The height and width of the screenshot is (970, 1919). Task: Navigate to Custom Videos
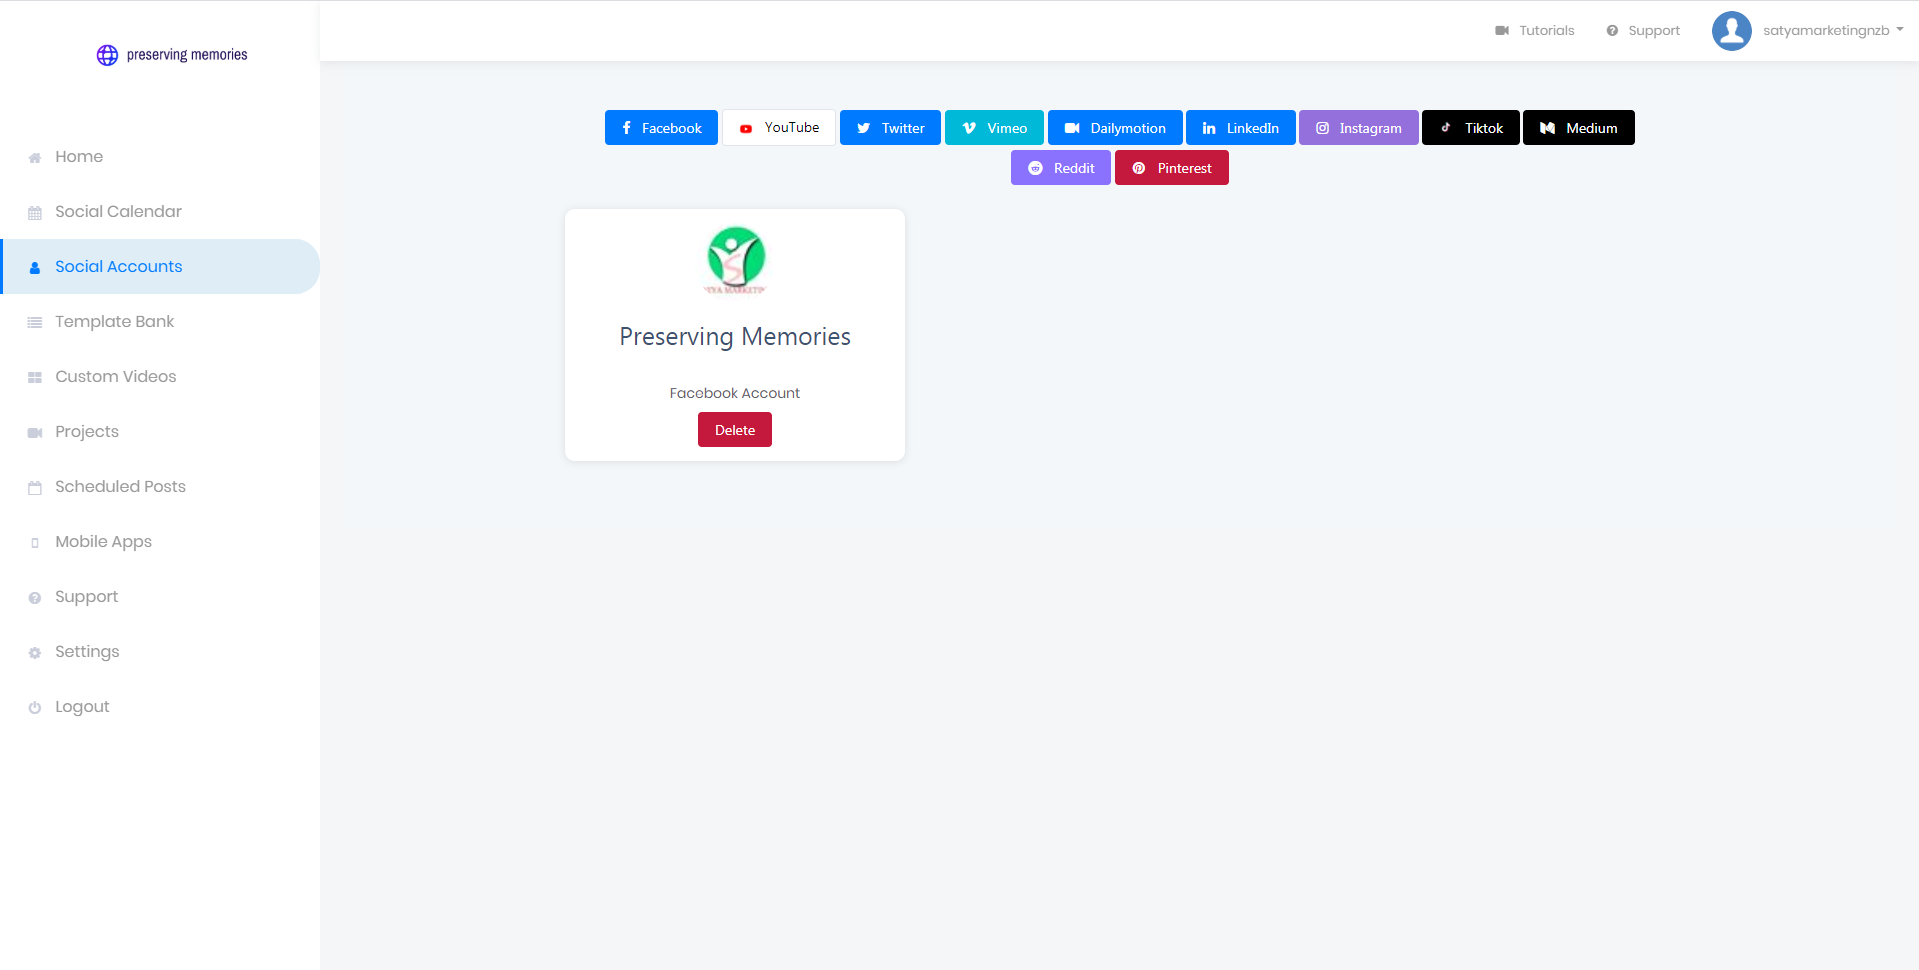point(160,377)
